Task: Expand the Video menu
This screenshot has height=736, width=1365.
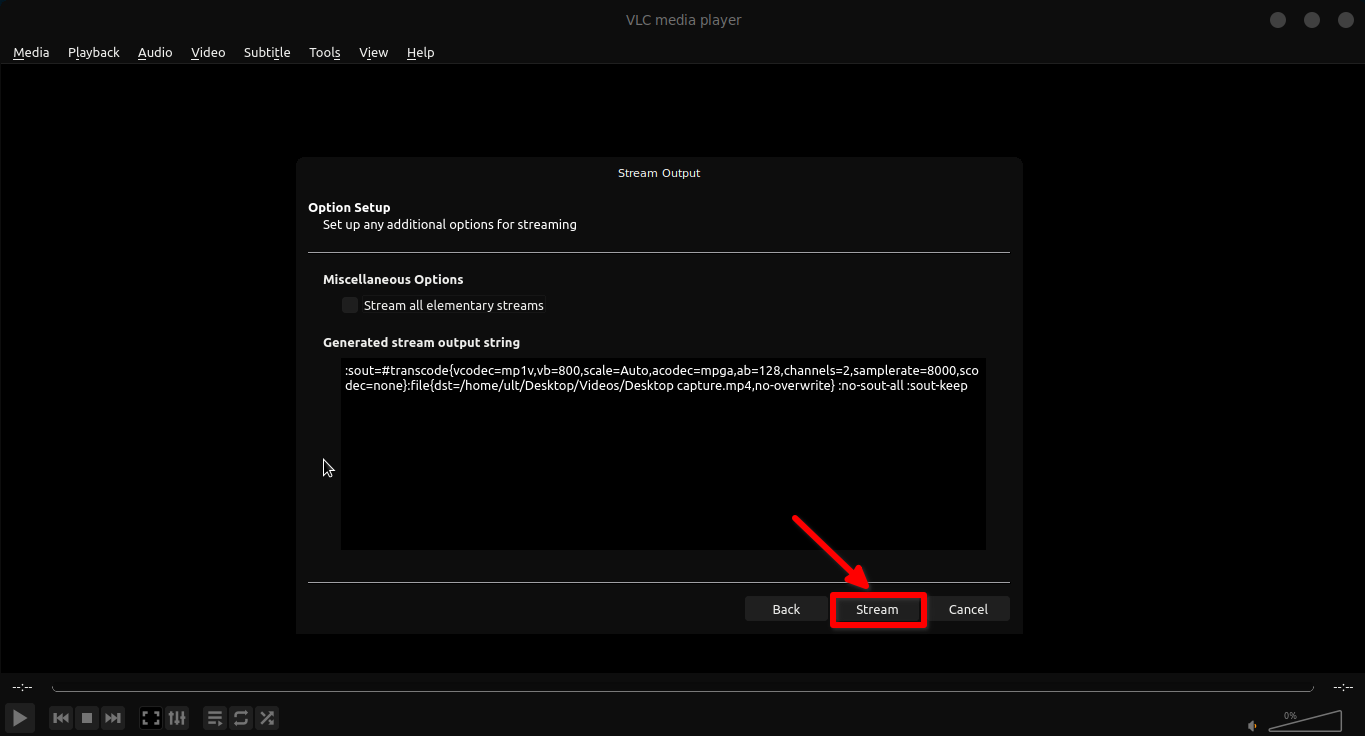Action: [x=208, y=52]
